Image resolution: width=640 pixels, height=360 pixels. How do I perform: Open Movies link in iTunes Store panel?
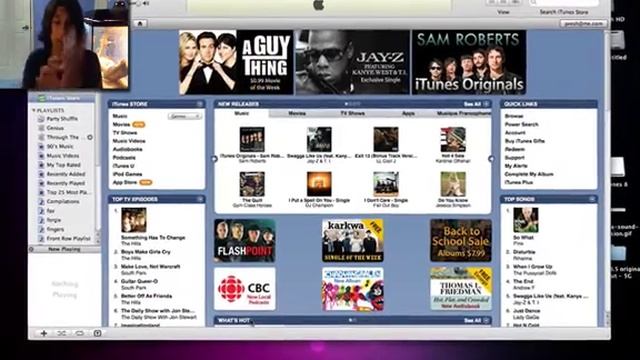[121, 124]
